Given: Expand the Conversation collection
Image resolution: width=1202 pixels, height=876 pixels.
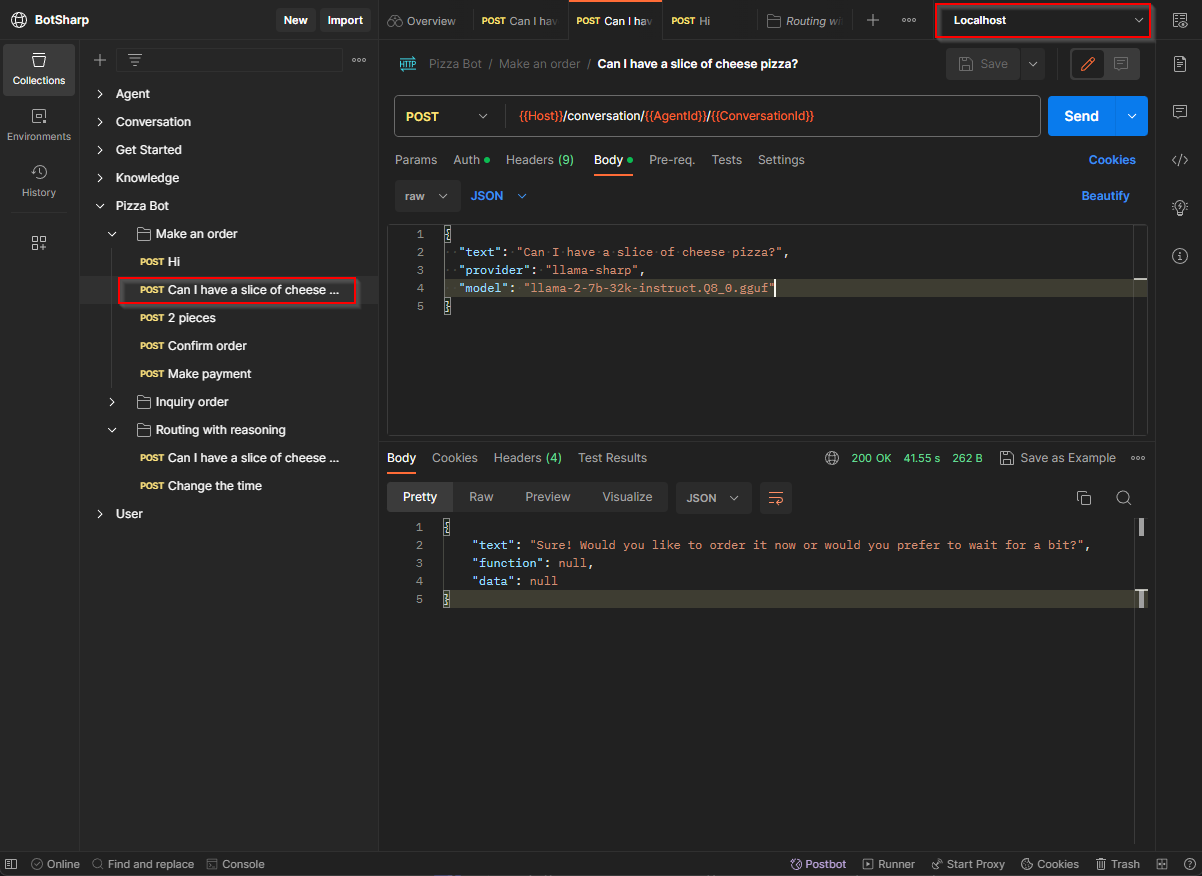Looking at the screenshot, I should click(100, 122).
